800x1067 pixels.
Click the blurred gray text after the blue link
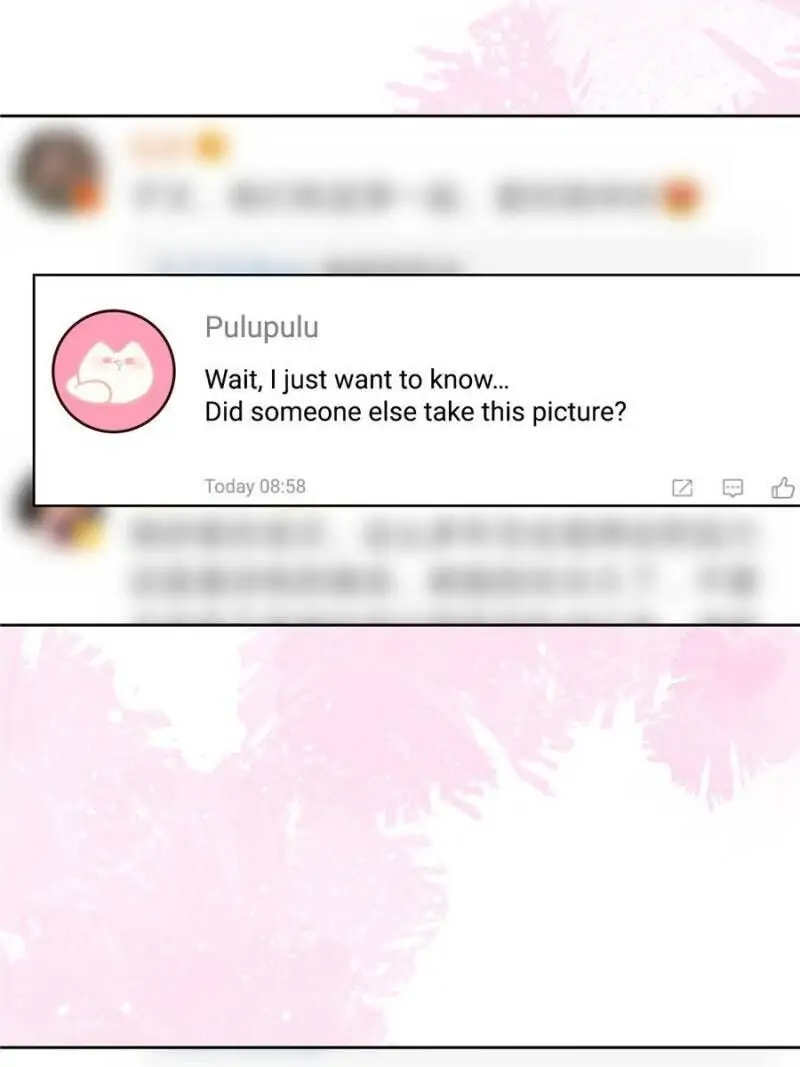(x=395, y=263)
